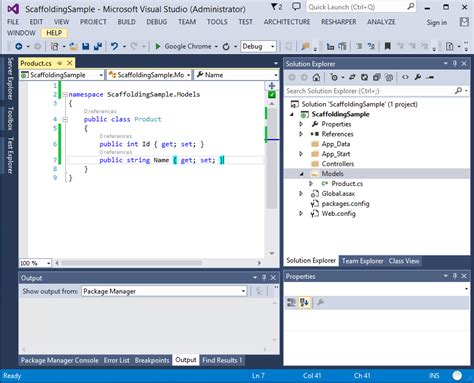
Task: Switch to the Team Explorer tab
Action: [362, 261]
